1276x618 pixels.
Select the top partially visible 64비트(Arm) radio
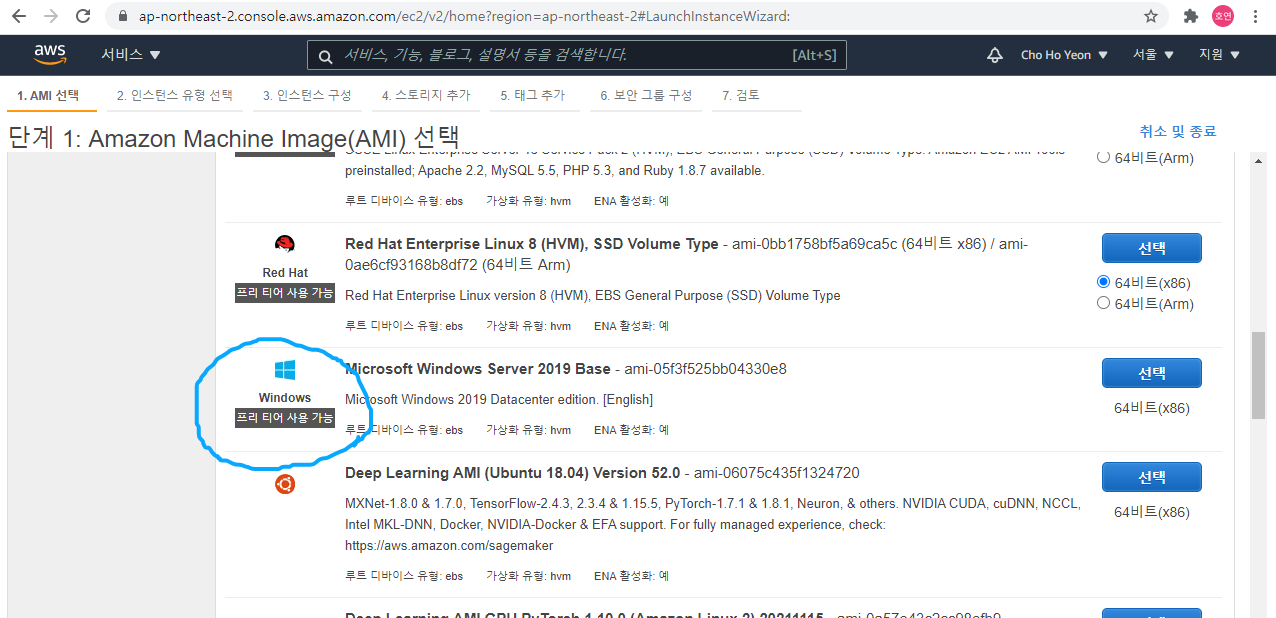pos(1104,157)
